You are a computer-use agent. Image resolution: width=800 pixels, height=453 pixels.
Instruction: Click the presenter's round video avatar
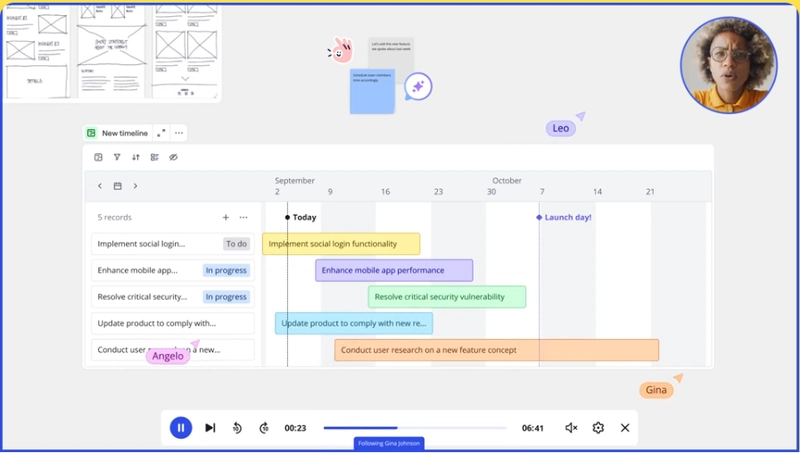729,65
